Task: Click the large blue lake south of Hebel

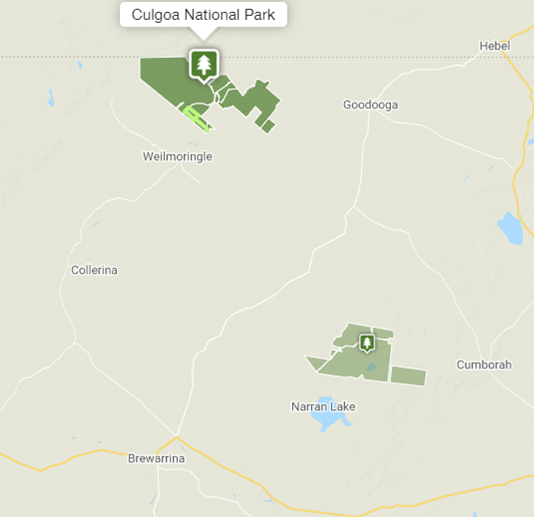Action: [511, 228]
